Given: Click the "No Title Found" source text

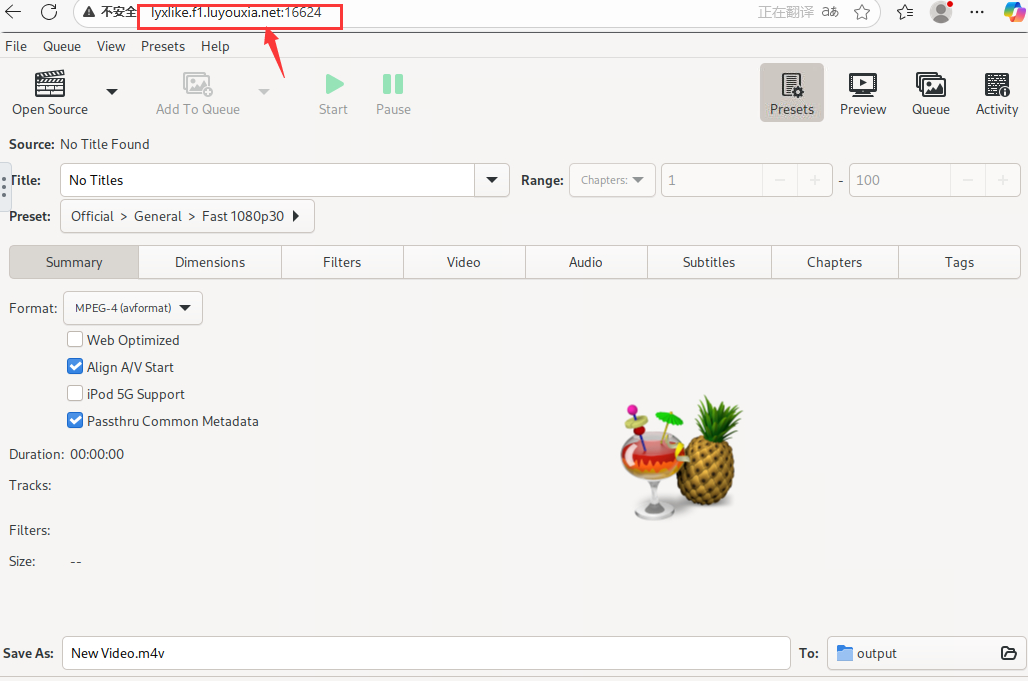Looking at the screenshot, I should click(105, 144).
